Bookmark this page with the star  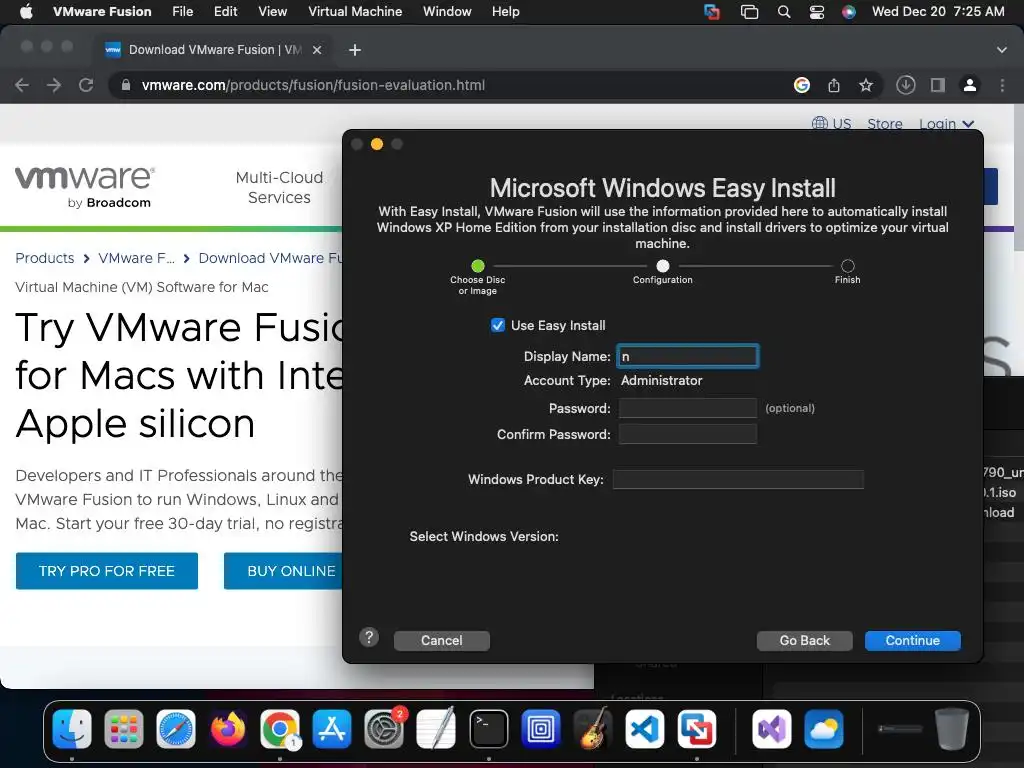(866, 85)
